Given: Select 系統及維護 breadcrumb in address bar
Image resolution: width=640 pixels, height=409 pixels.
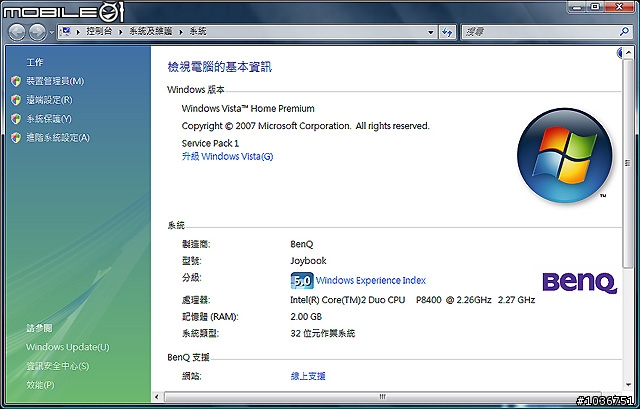Looking at the screenshot, I should [151, 31].
